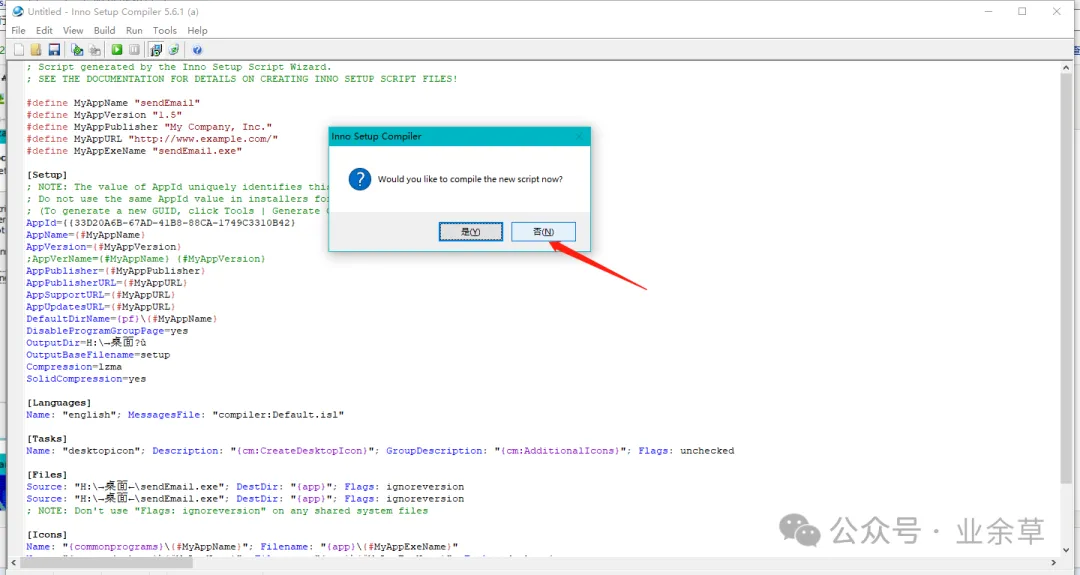
Task: Open the View menu
Action: [73, 30]
